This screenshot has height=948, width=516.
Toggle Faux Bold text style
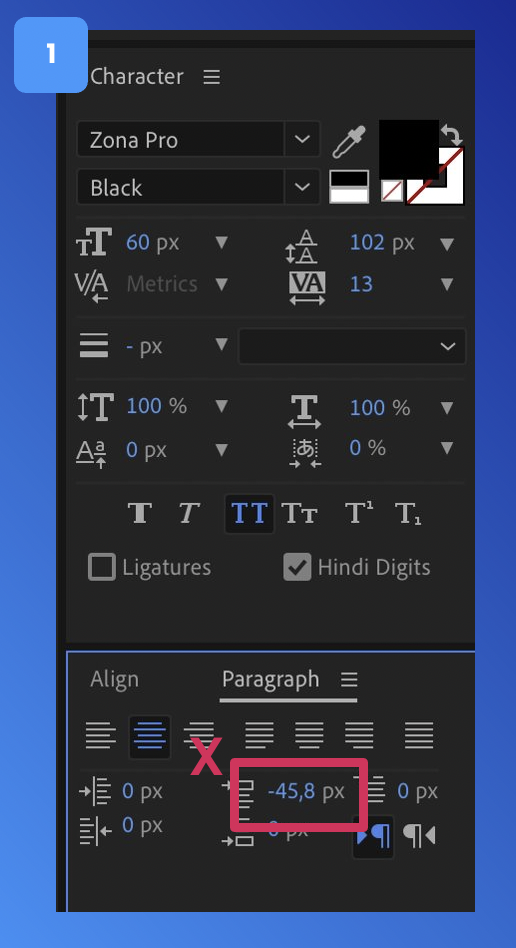140,513
